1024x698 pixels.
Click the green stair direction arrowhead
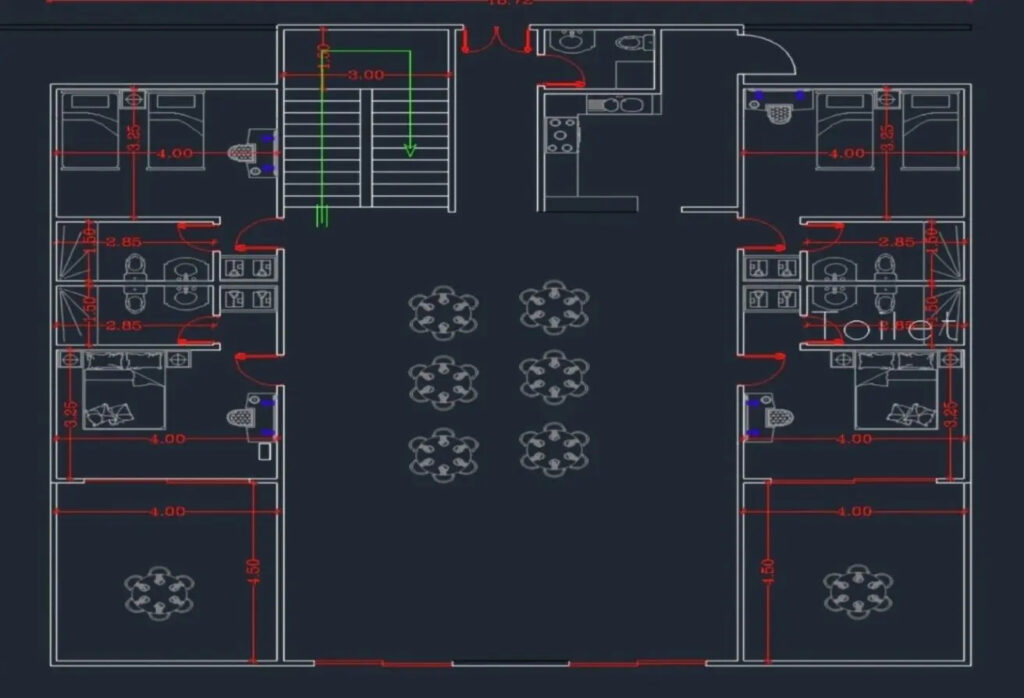[410, 150]
